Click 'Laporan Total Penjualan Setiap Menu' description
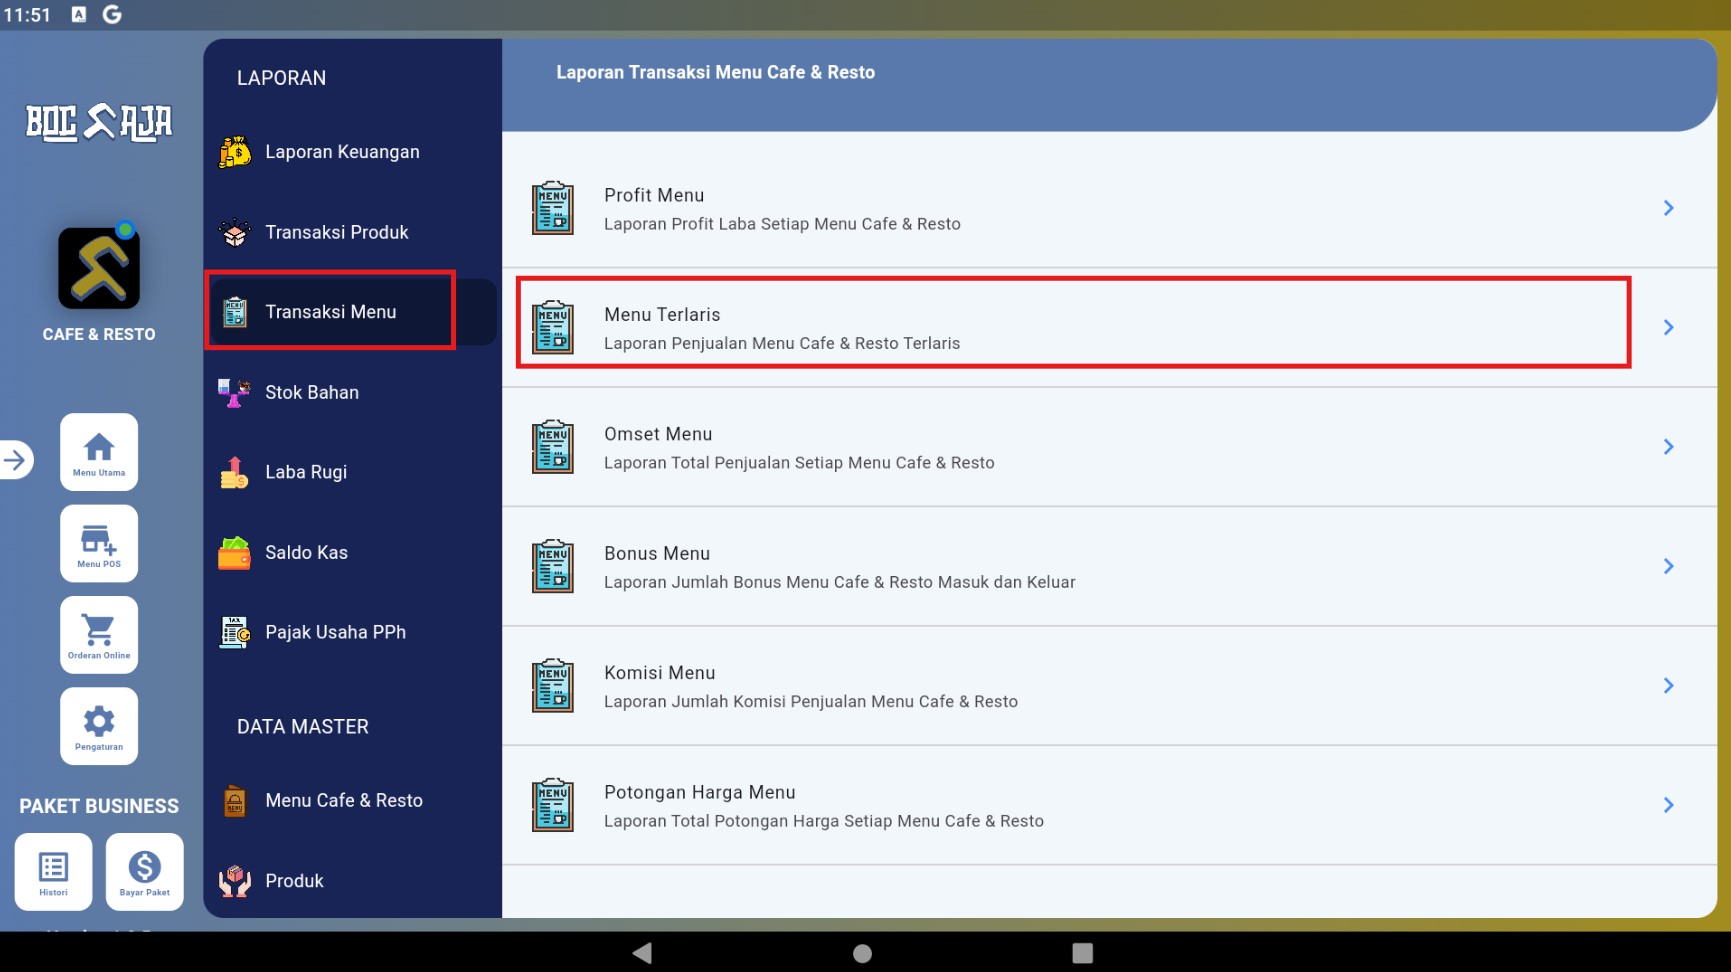The height and width of the screenshot is (972, 1731). pyautogui.click(x=799, y=463)
